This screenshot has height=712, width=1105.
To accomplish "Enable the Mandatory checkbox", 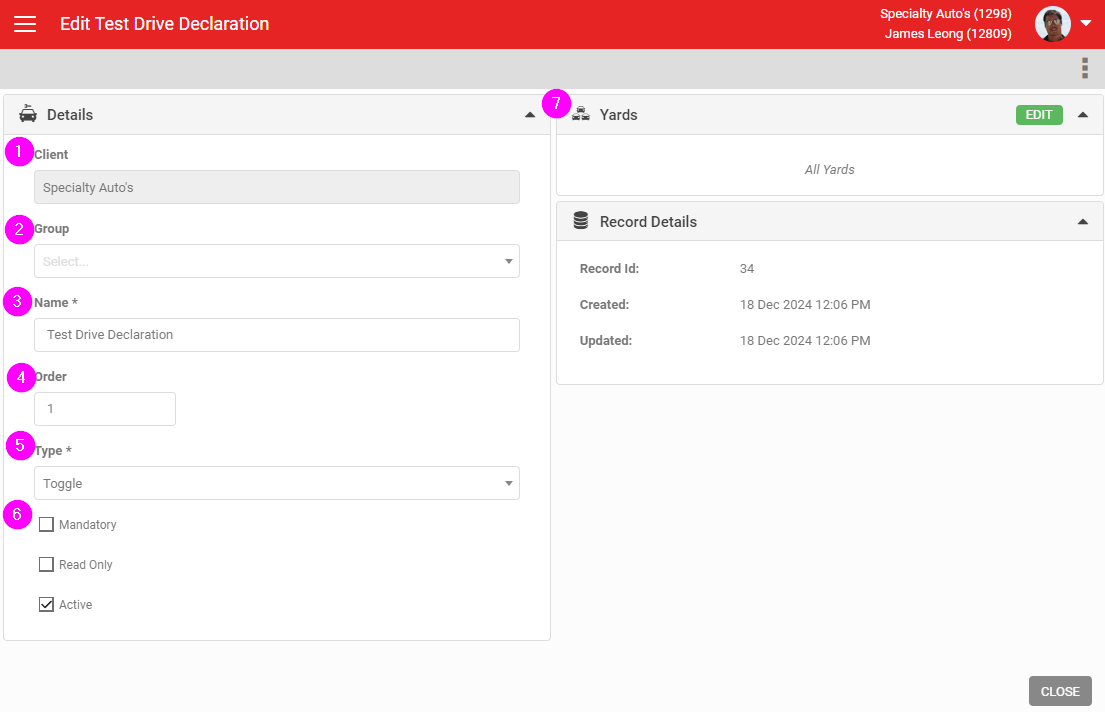I will 47,524.
